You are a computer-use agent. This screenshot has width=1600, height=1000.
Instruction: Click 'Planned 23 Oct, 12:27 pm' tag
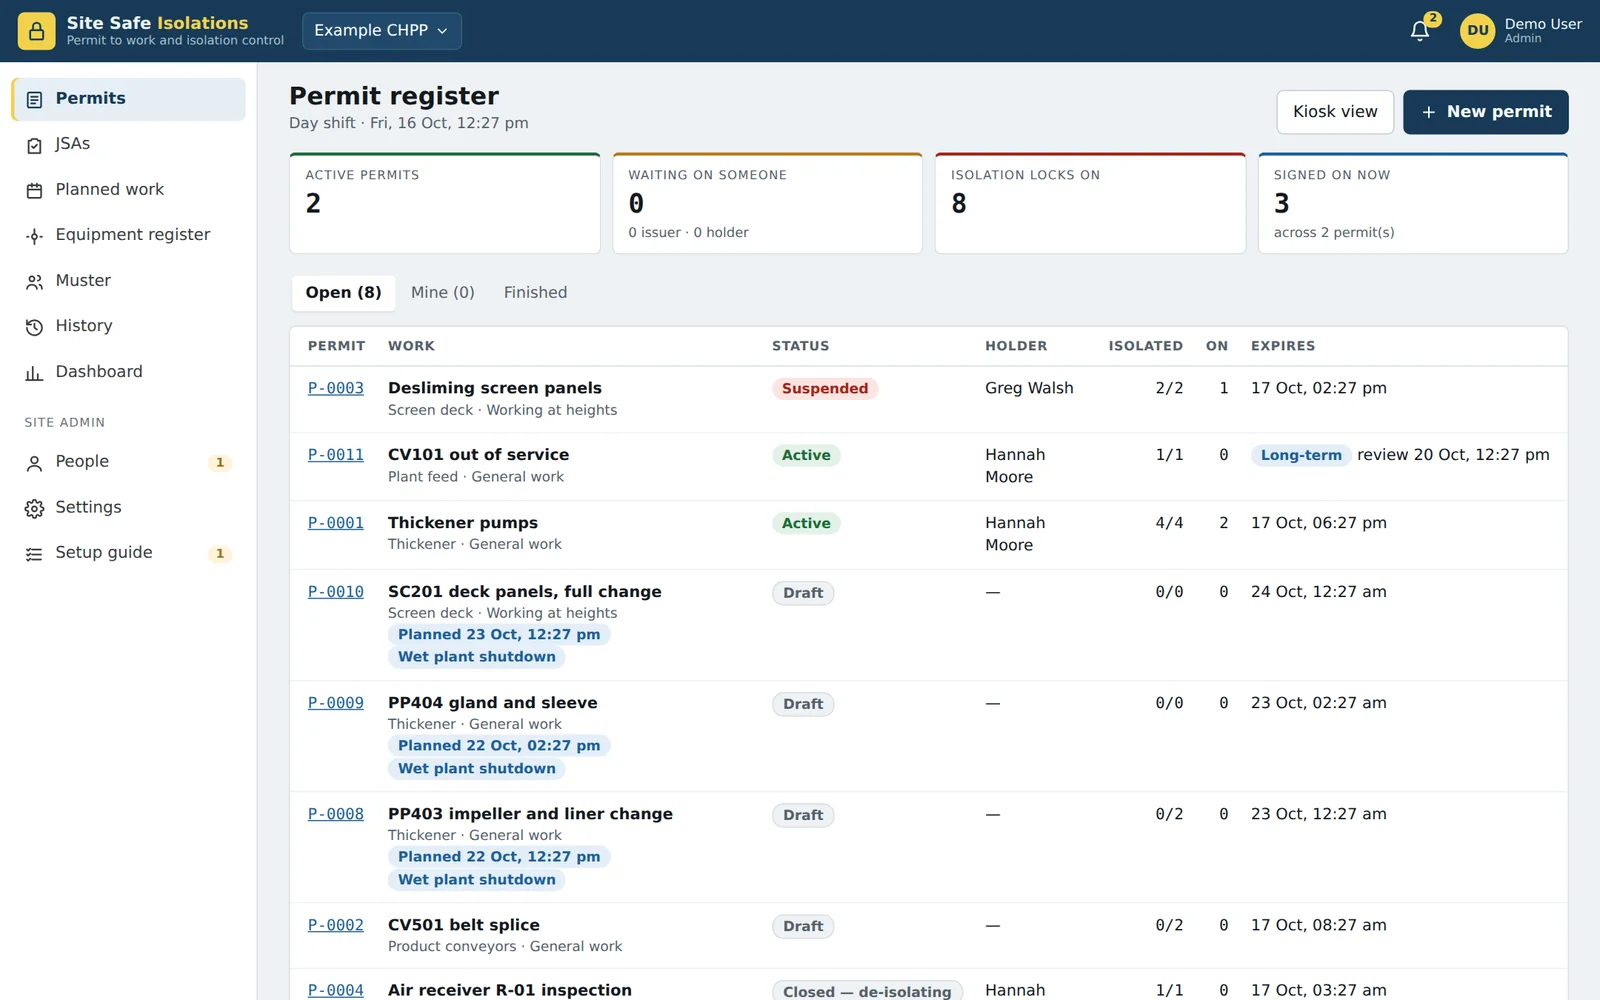[499, 635]
